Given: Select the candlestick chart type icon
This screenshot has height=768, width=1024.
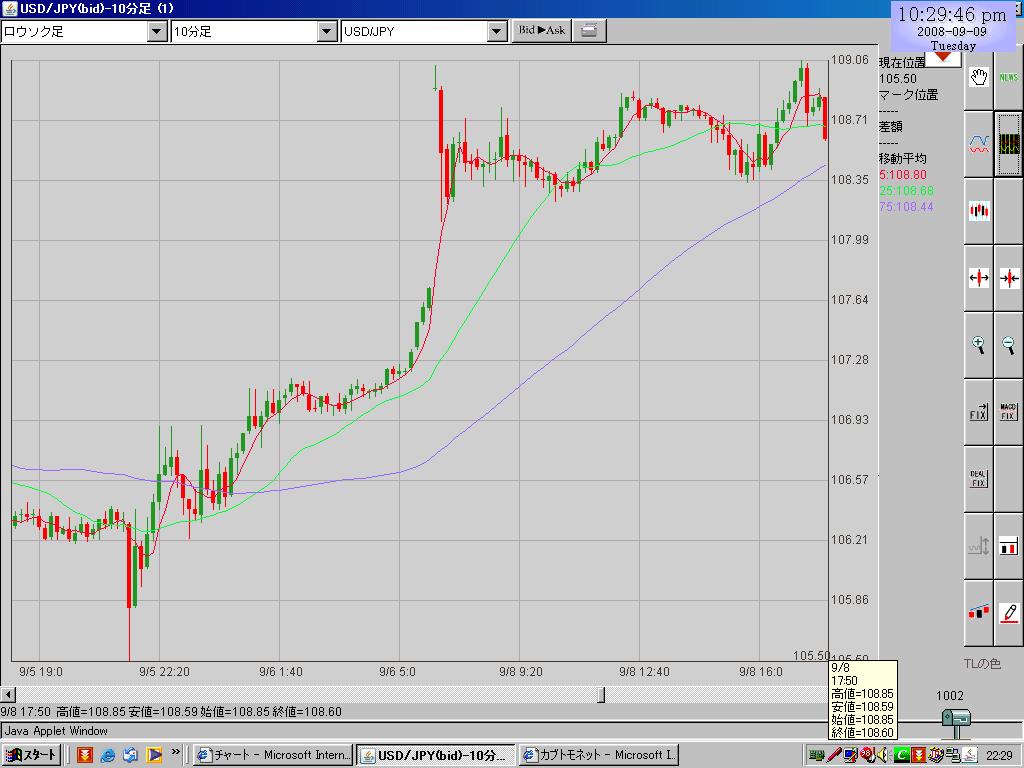Looking at the screenshot, I should point(979,211).
